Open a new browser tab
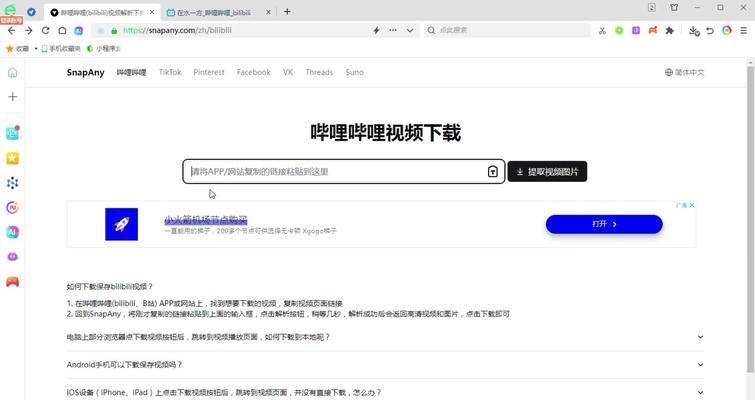This screenshot has width=755, height=400. [x=287, y=12]
